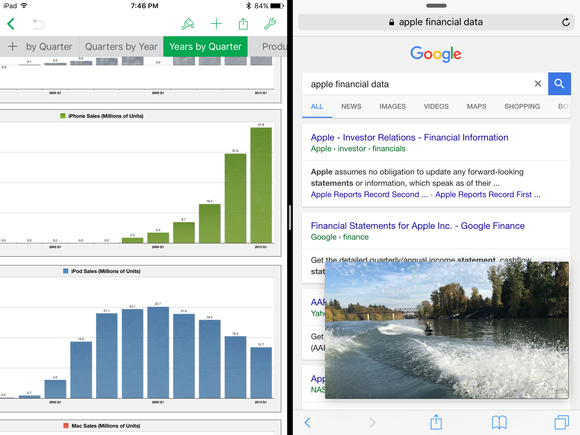
Task: Switch to NEWS results
Action: coord(351,107)
